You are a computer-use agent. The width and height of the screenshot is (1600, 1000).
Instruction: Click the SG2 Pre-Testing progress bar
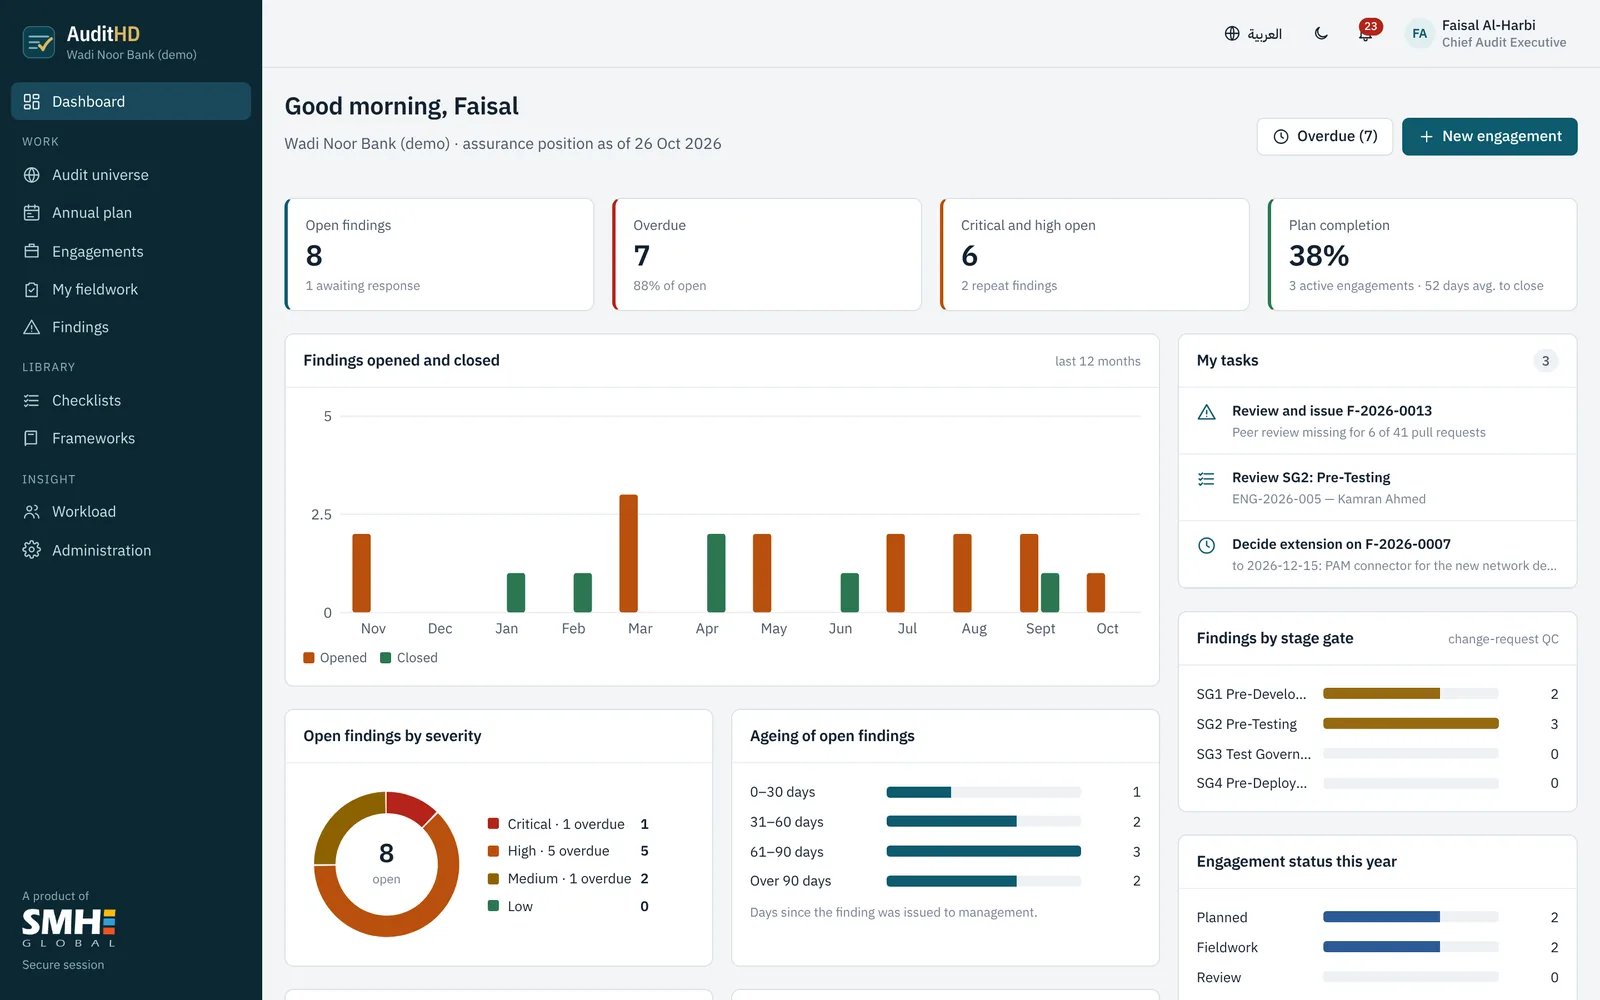click(1411, 723)
